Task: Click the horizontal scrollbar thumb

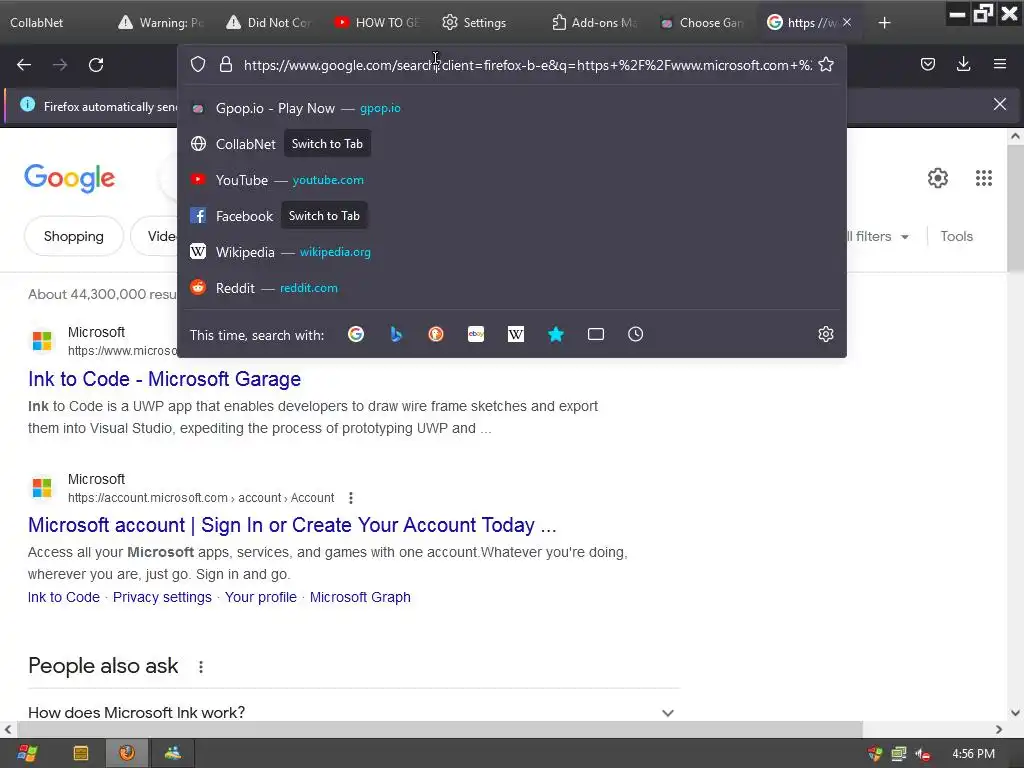Action: click(x=440, y=729)
